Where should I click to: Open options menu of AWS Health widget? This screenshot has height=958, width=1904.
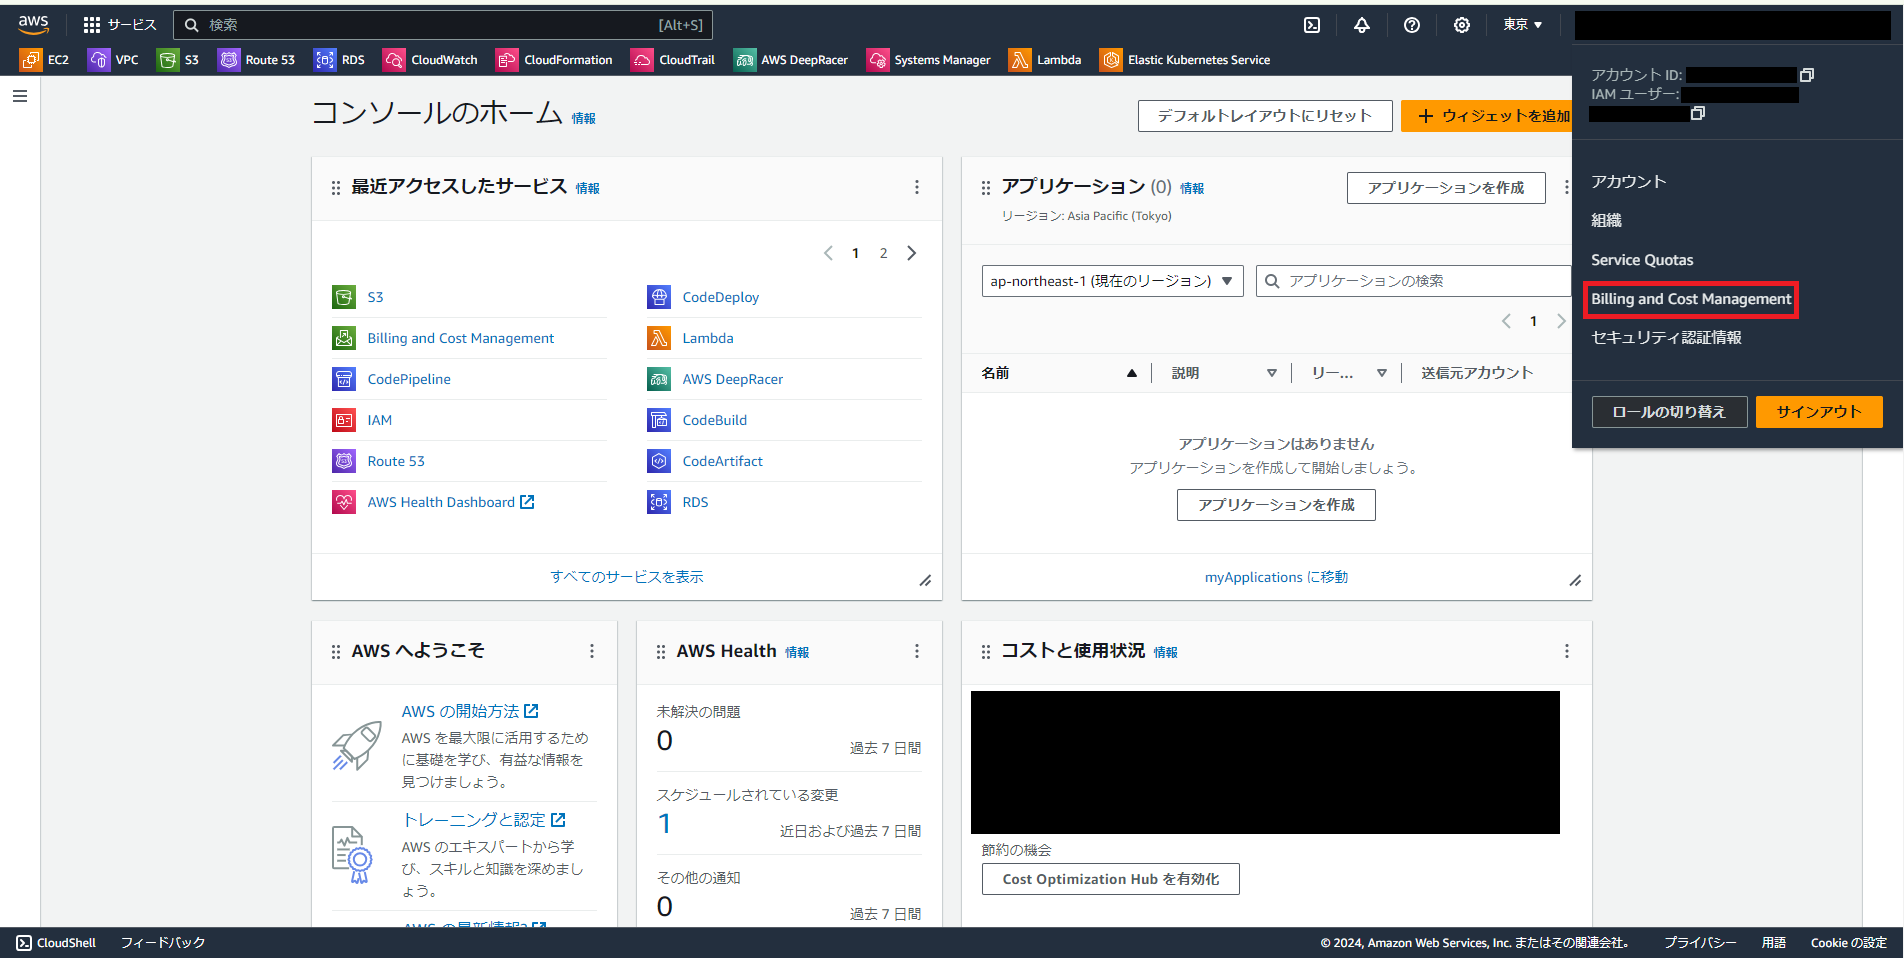tap(917, 651)
